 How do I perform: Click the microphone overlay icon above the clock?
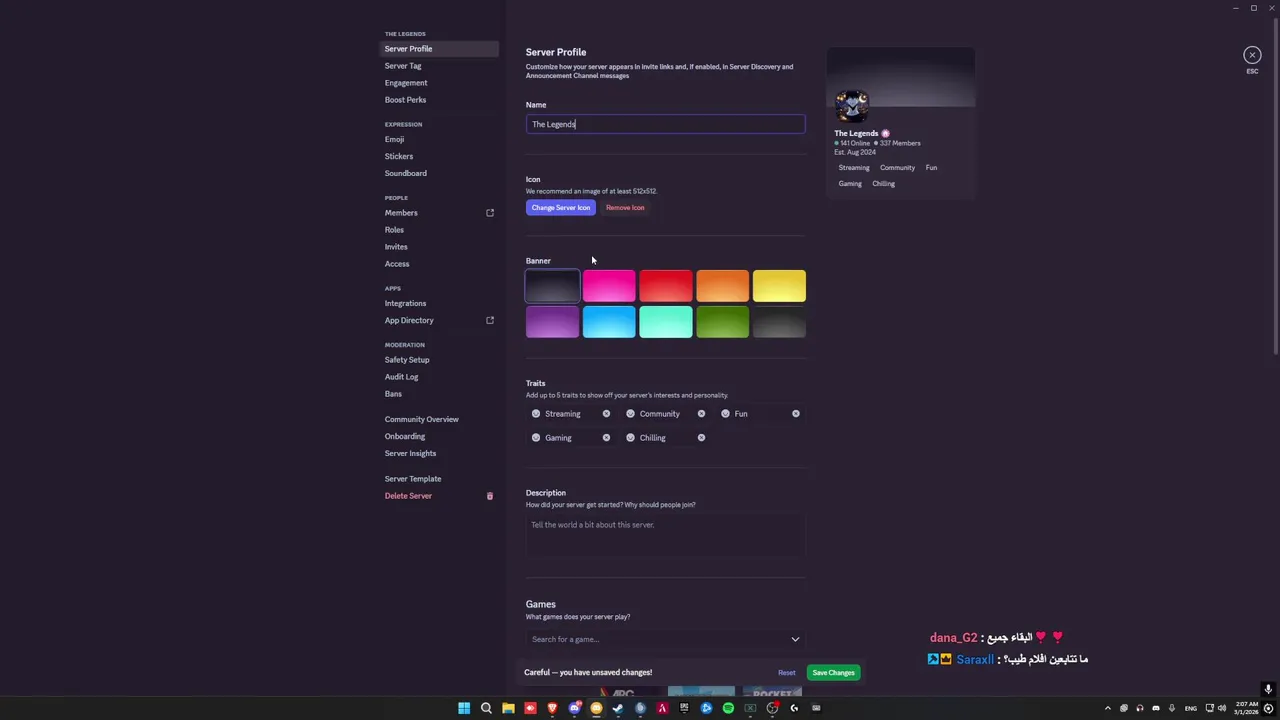tap(1268, 689)
